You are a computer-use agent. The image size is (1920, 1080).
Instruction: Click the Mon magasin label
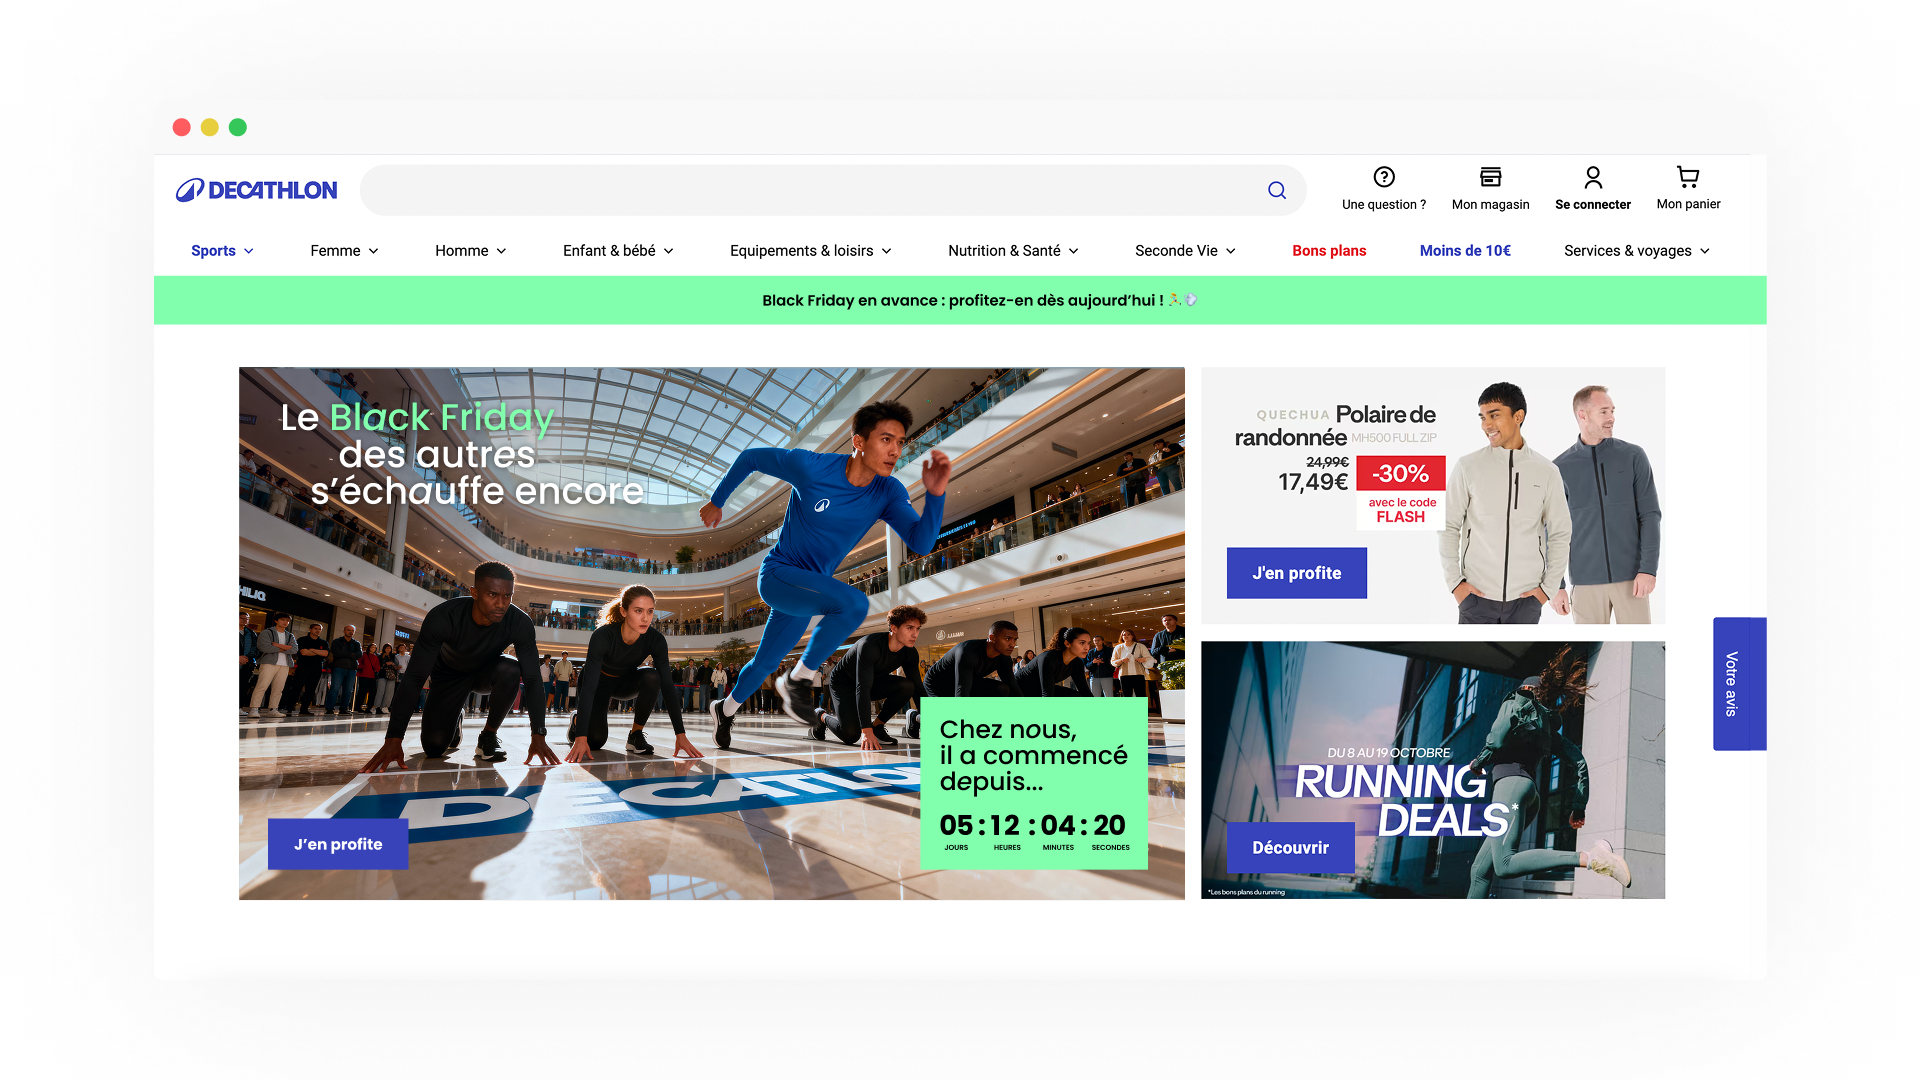coord(1491,205)
